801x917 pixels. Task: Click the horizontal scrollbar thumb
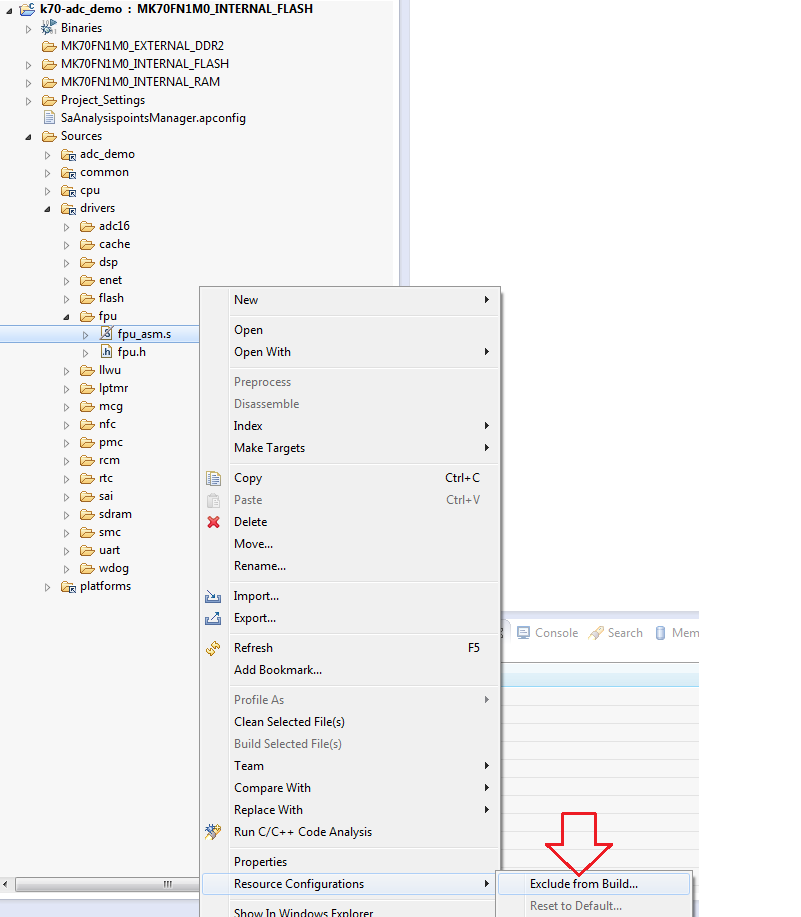click(x=108, y=884)
